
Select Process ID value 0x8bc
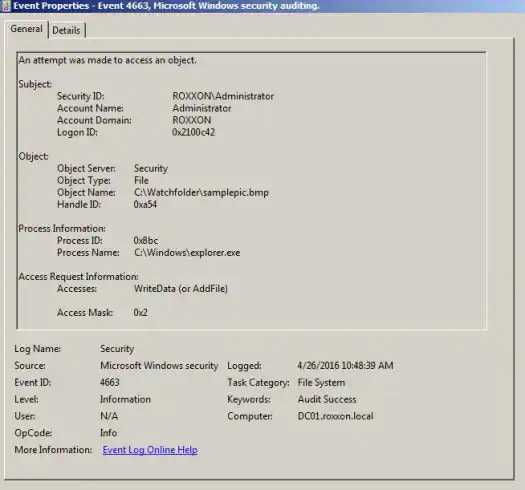pos(146,241)
